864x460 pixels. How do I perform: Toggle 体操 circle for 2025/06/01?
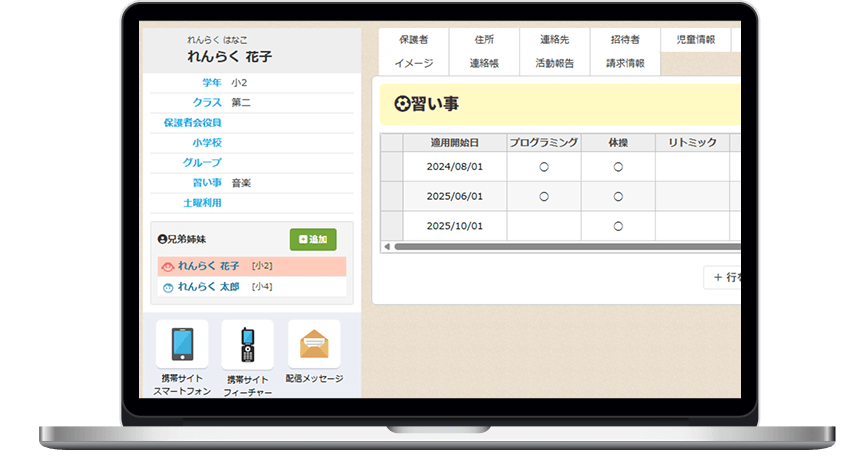[618, 196]
